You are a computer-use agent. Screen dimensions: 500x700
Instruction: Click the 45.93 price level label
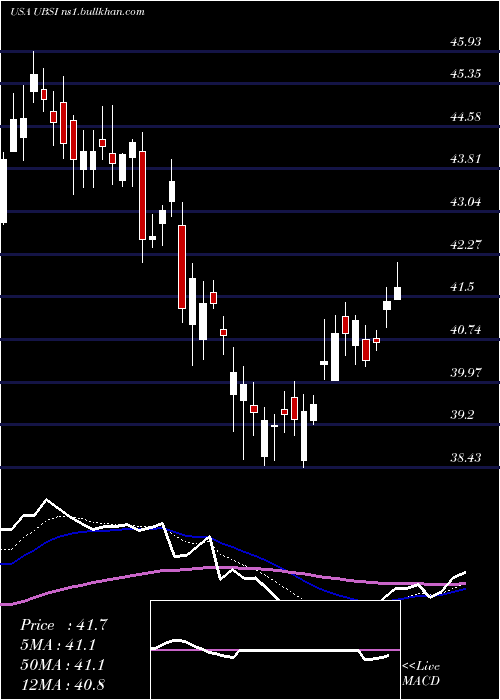[466, 42]
